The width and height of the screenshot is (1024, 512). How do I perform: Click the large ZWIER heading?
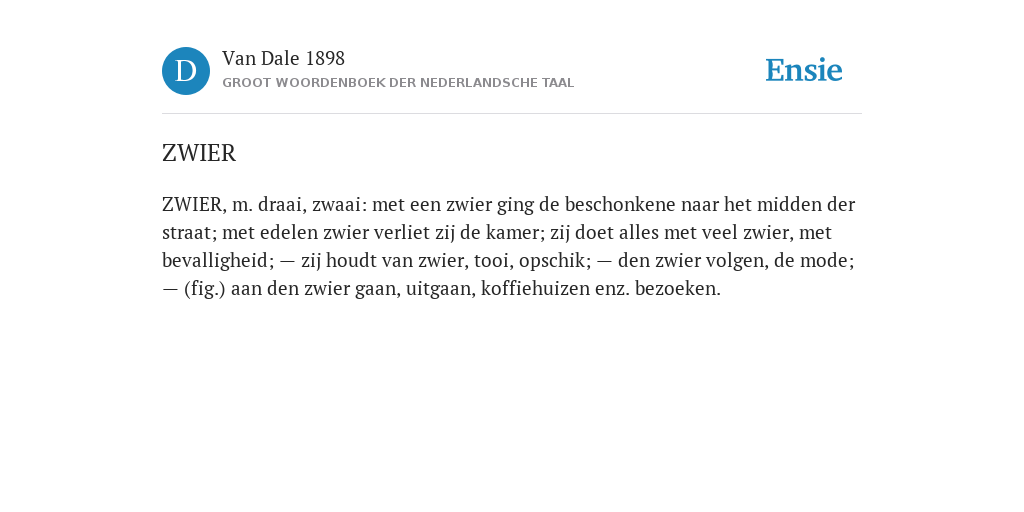(199, 153)
